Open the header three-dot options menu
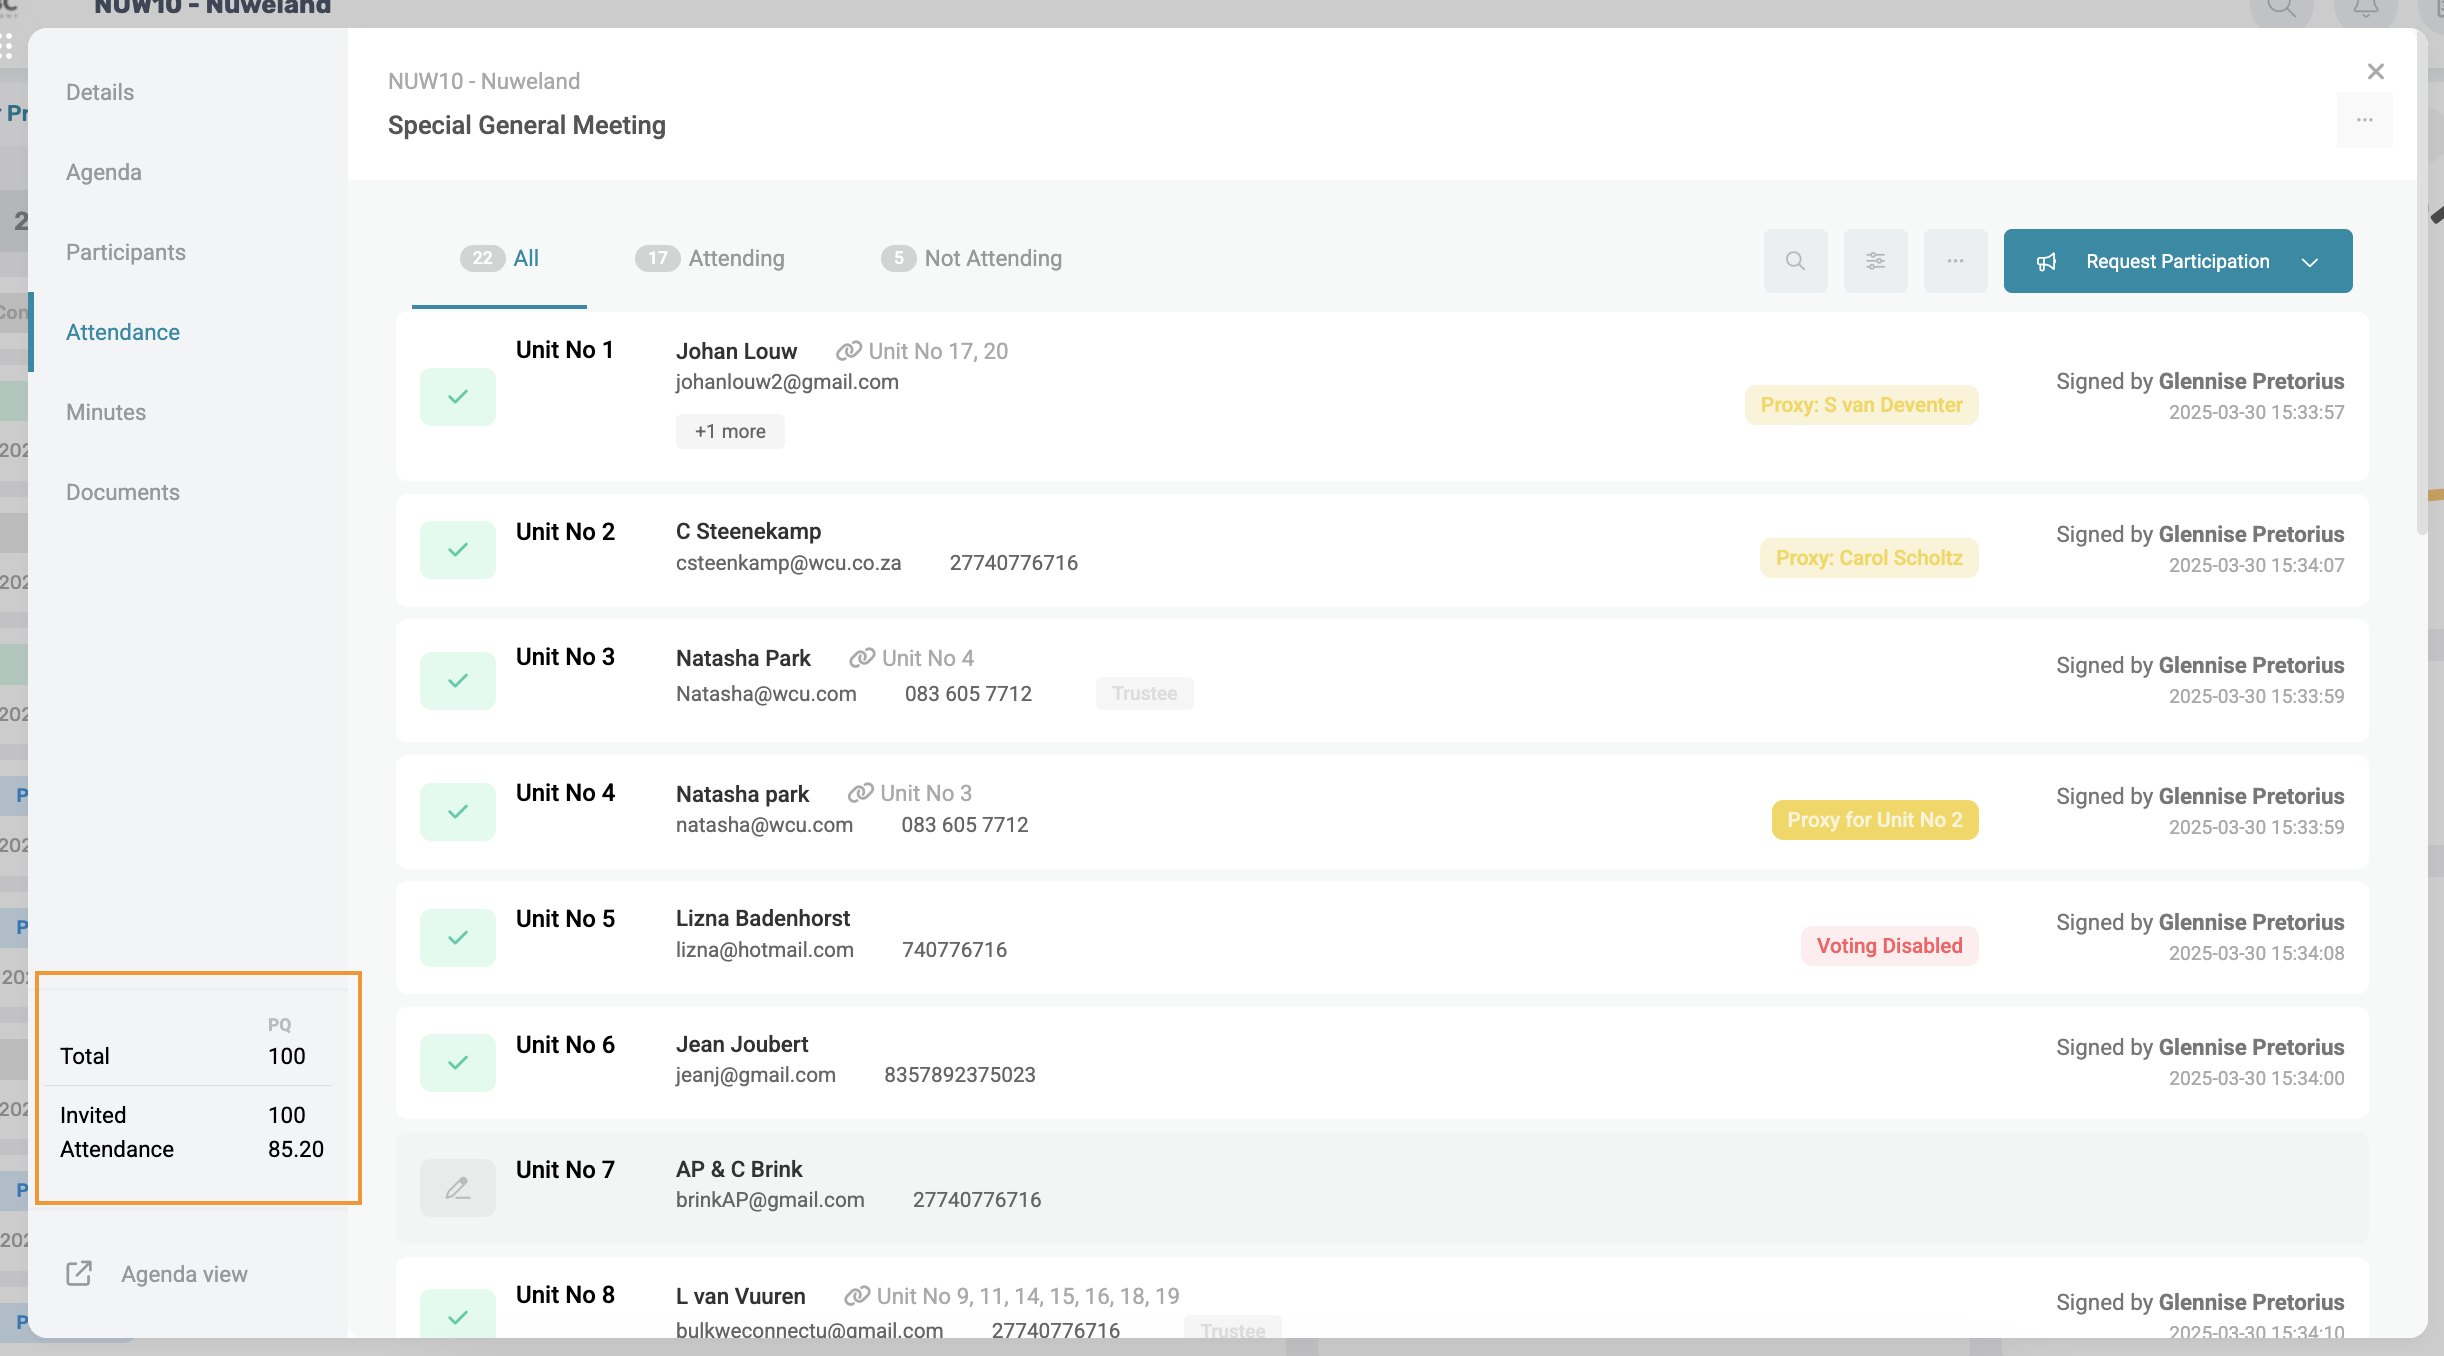Screen dimensions: 2444x1356 coord(2364,120)
